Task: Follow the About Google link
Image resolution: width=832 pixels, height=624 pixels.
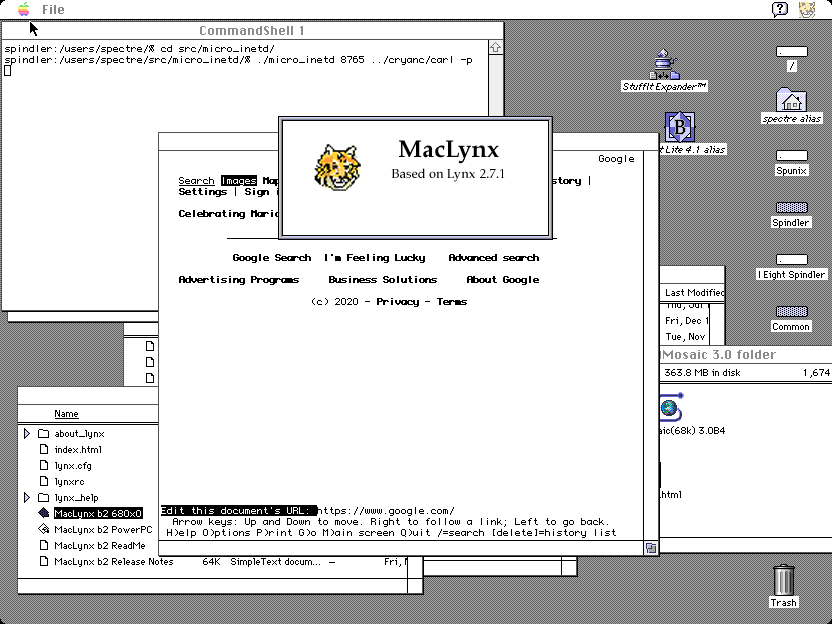Action: click(502, 279)
